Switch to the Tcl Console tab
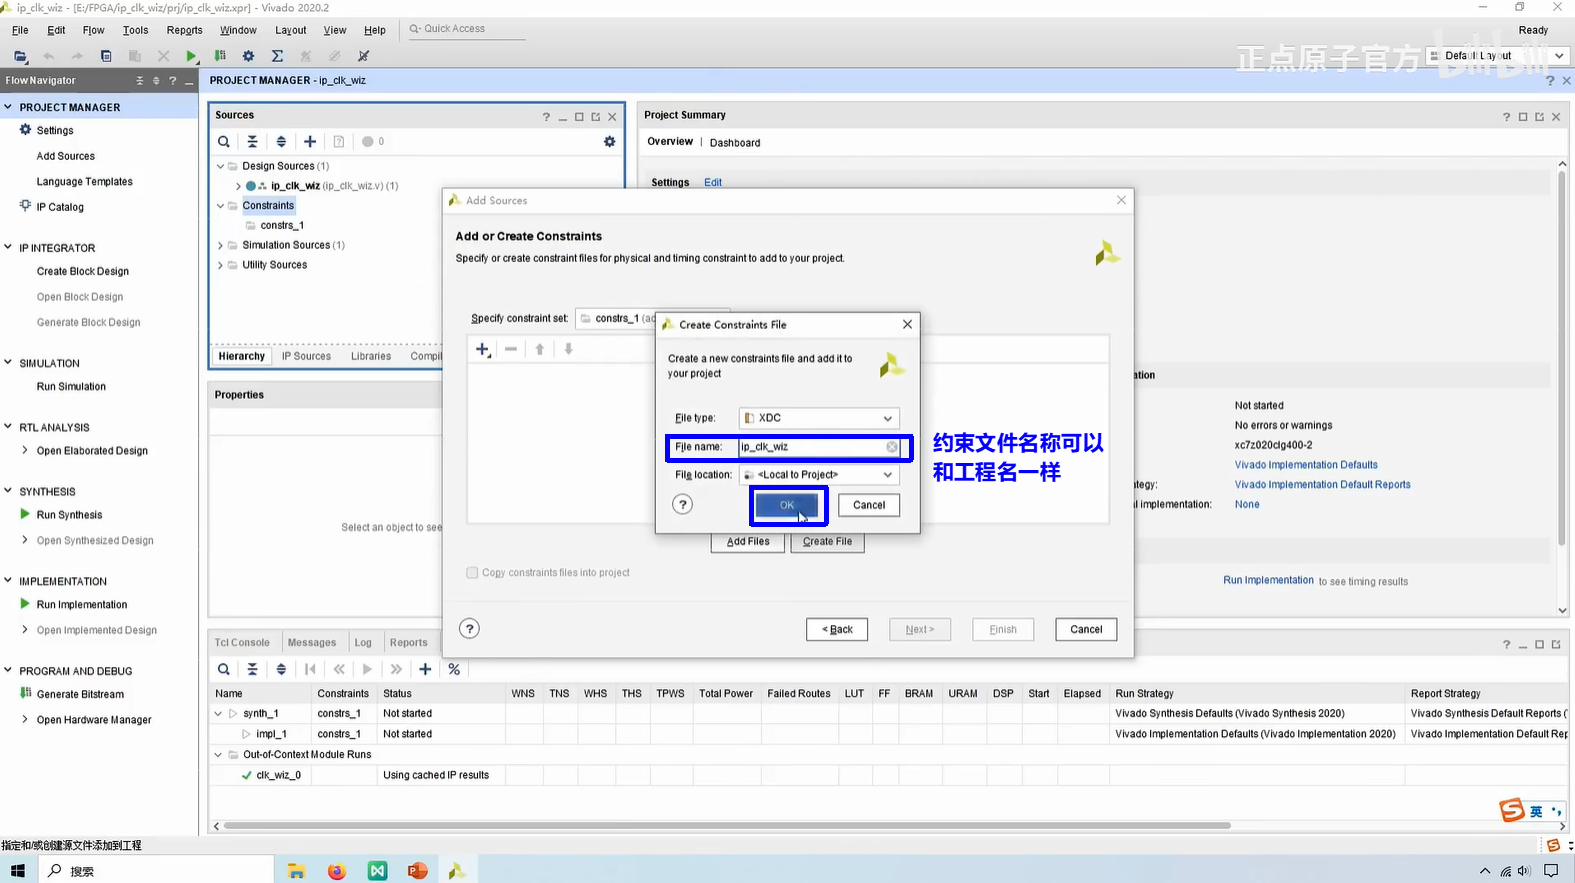The height and width of the screenshot is (883, 1575). (x=242, y=643)
